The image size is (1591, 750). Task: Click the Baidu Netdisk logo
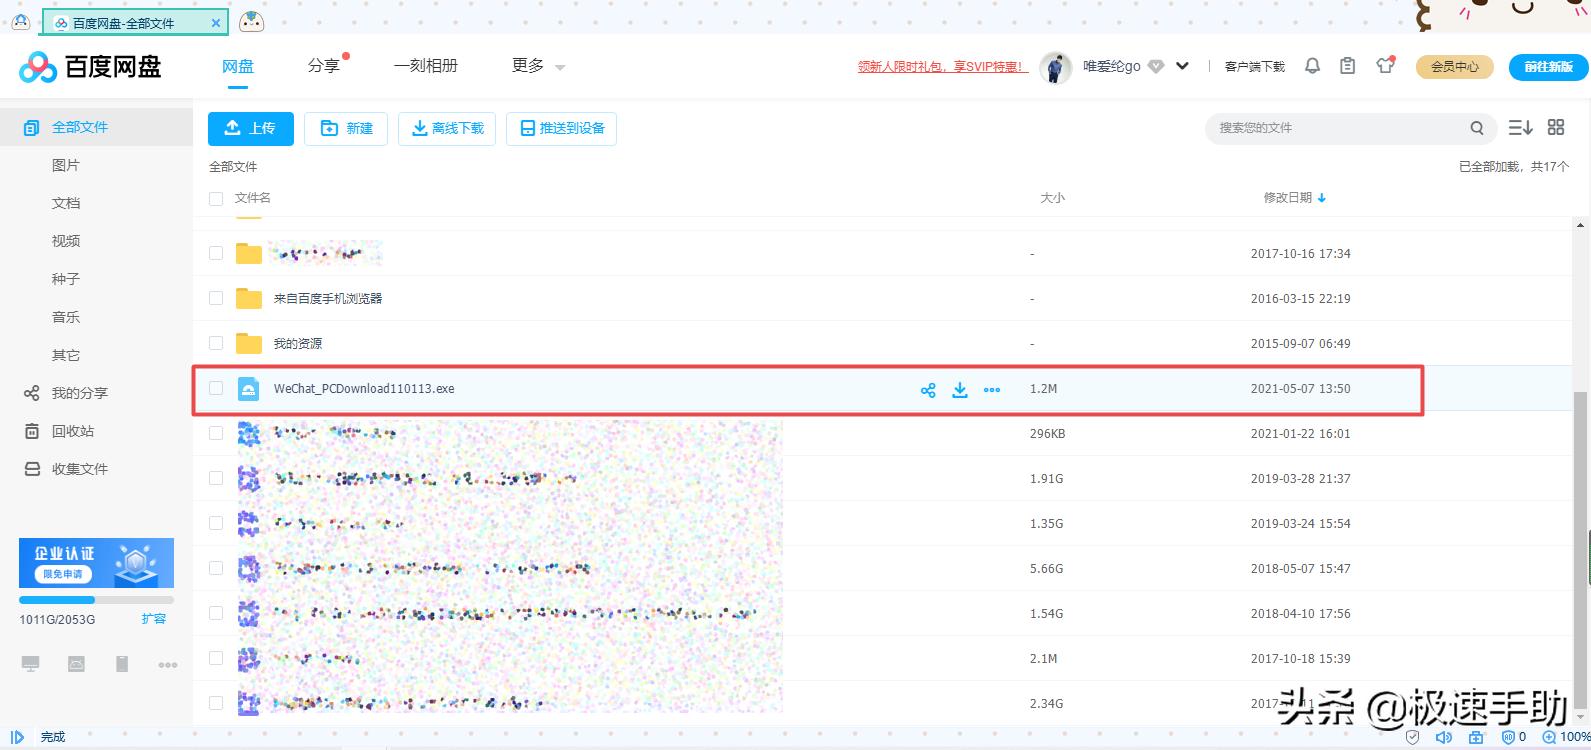(90, 67)
